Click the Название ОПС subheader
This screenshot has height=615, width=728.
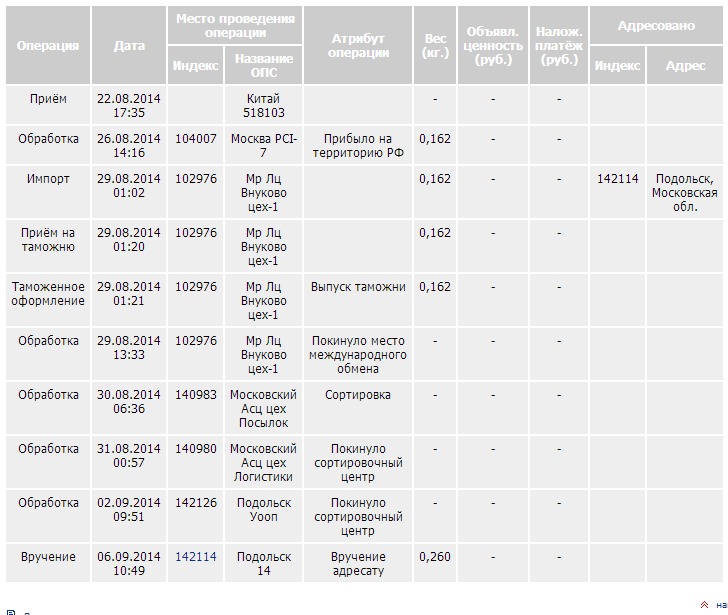[x=263, y=66]
